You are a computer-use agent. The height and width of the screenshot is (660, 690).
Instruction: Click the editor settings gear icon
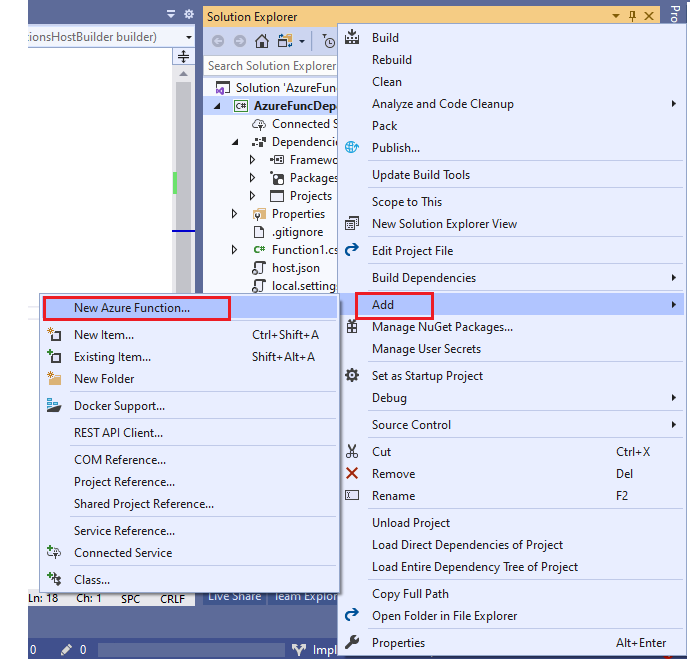pos(189,14)
